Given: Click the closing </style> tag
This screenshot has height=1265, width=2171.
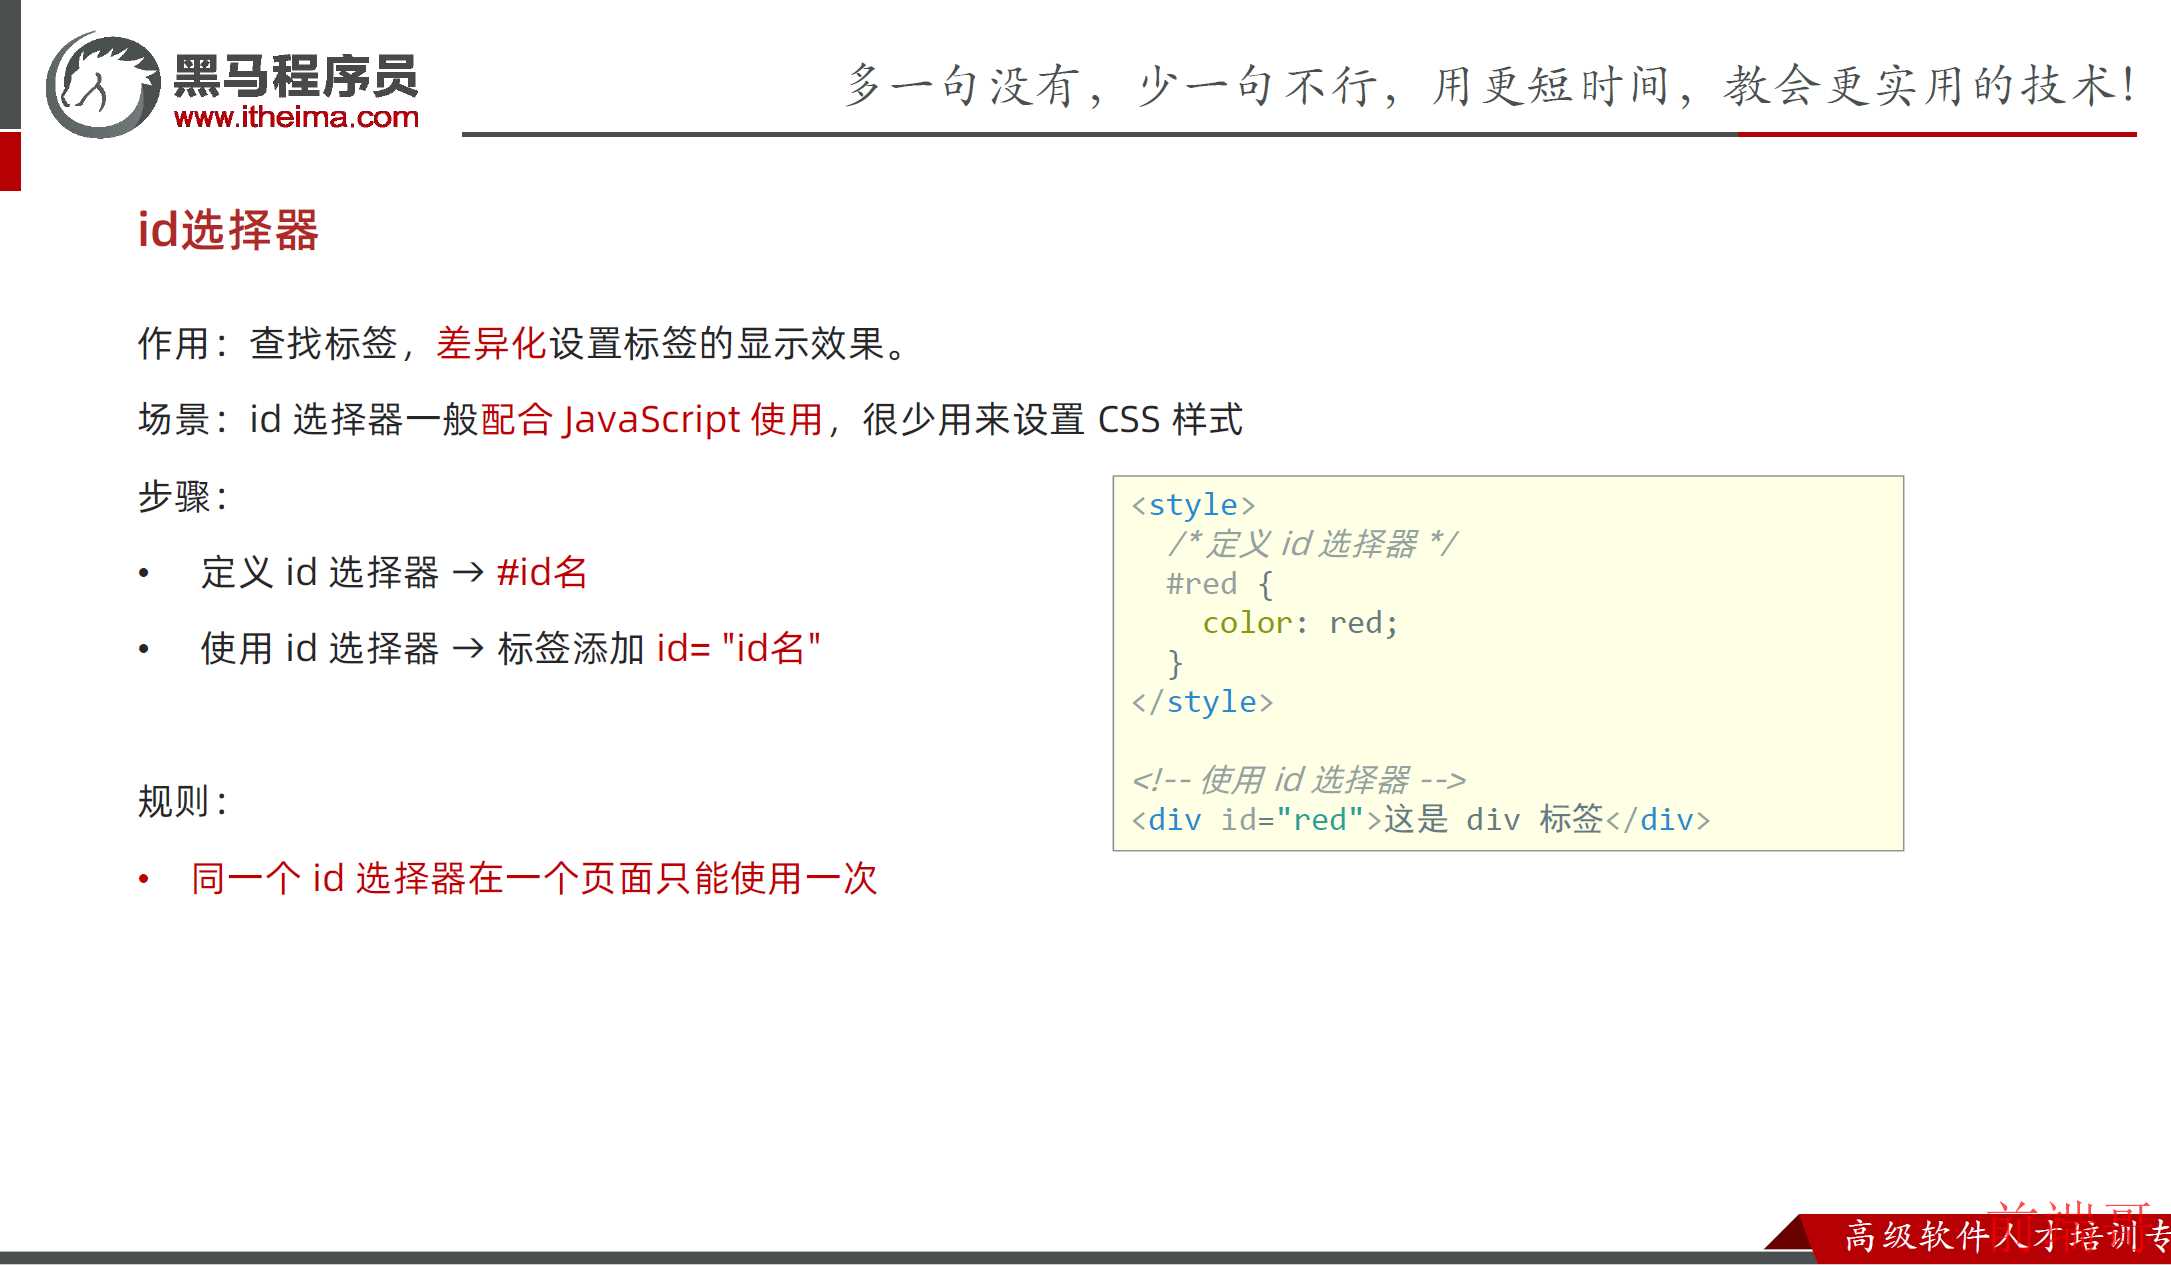Looking at the screenshot, I should [1202, 702].
